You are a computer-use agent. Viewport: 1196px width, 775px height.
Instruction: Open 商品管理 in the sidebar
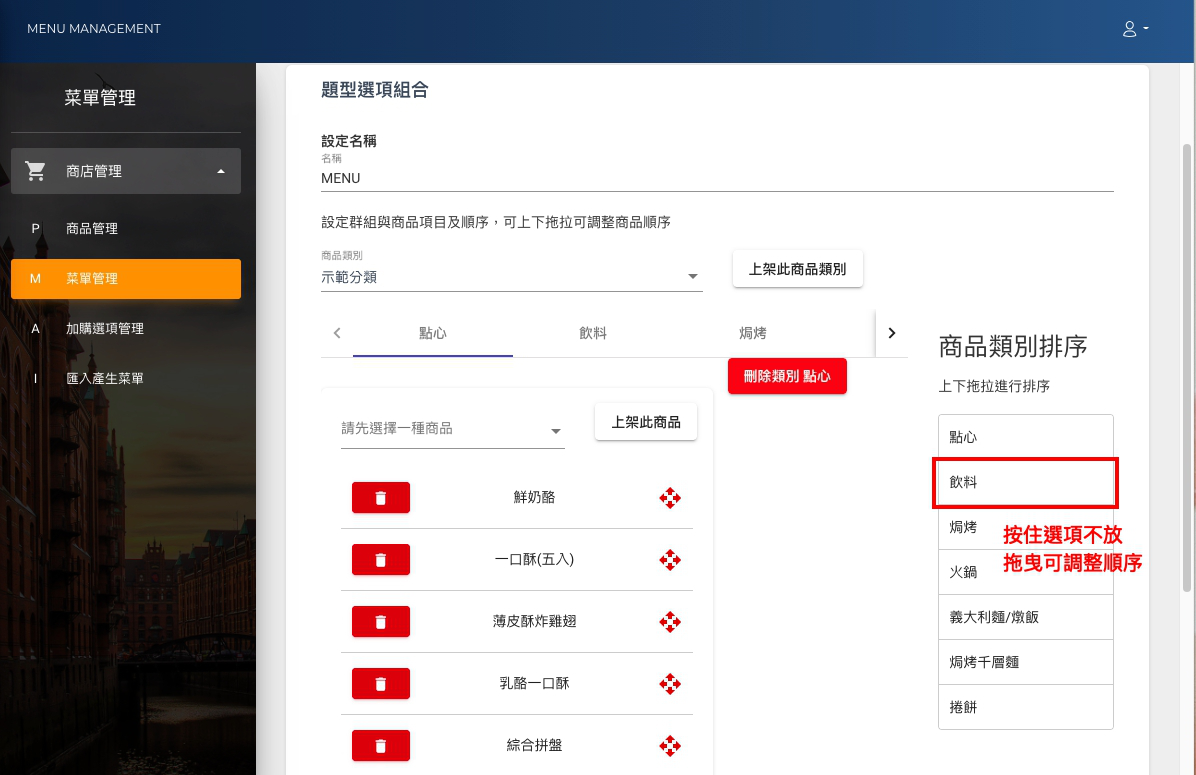coord(126,229)
